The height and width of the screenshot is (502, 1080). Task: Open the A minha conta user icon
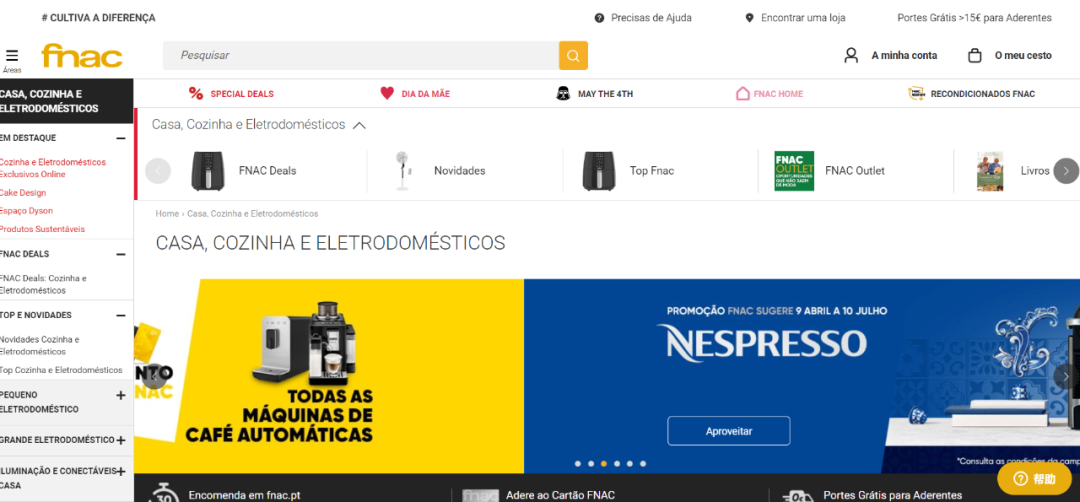(851, 55)
